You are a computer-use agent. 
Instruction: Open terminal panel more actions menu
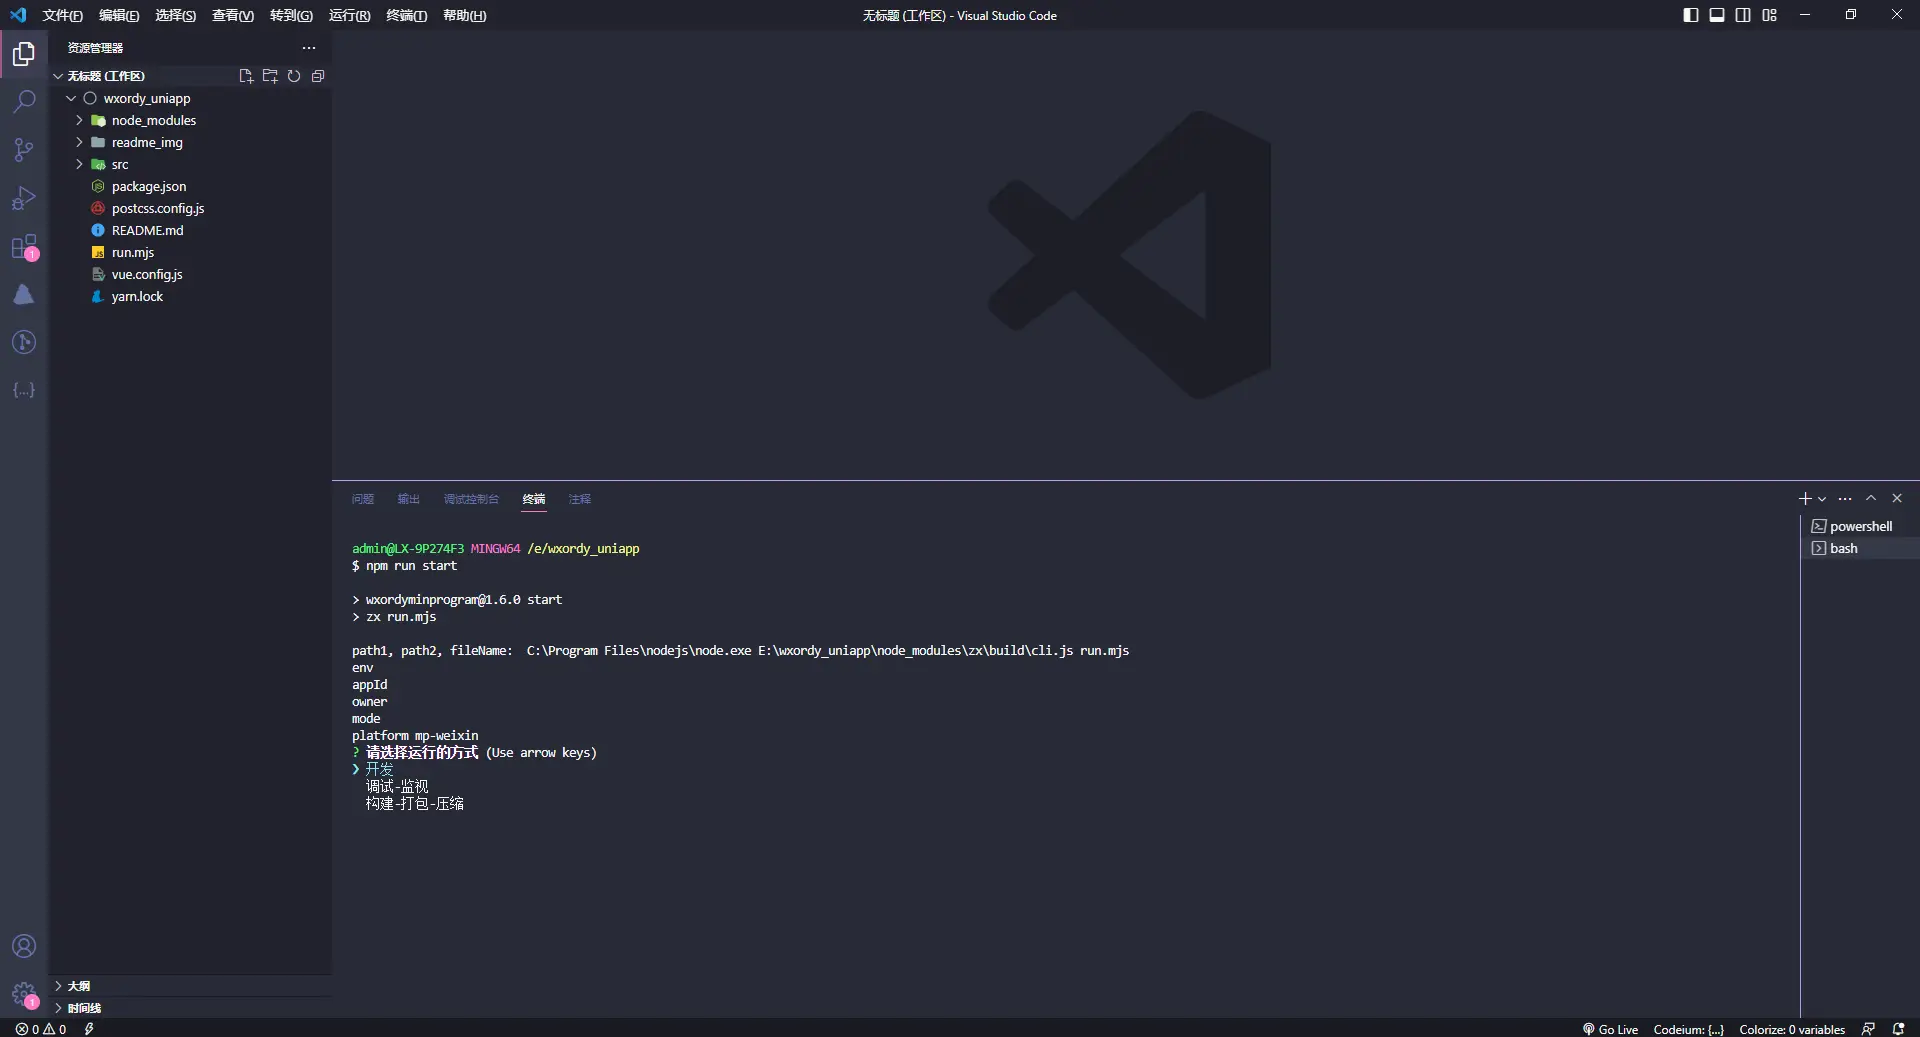[1845, 498]
